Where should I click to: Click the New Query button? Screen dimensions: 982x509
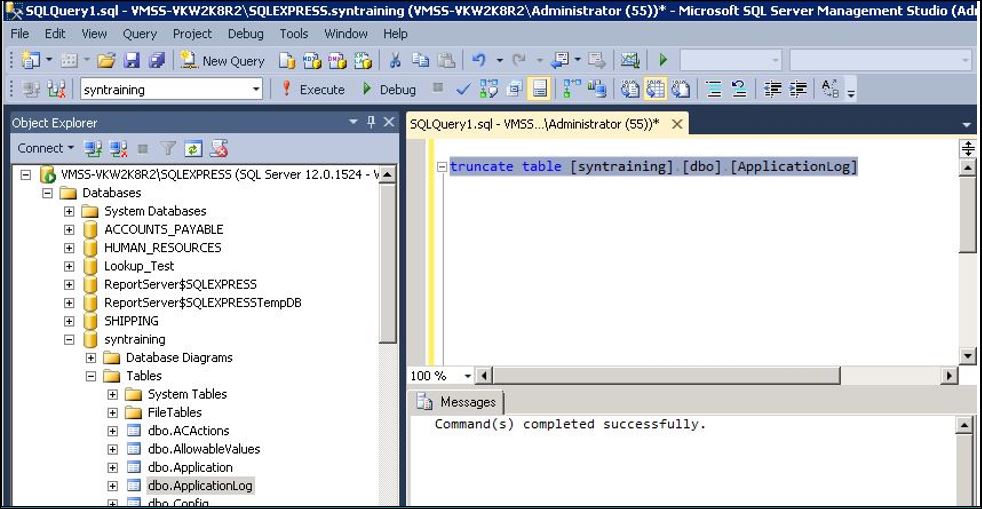tap(223, 61)
